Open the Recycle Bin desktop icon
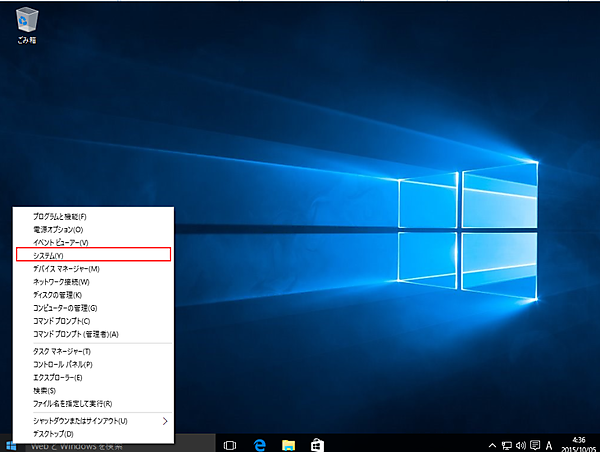The height and width of the screenshot is (452, 600). (x=27, y=21)
